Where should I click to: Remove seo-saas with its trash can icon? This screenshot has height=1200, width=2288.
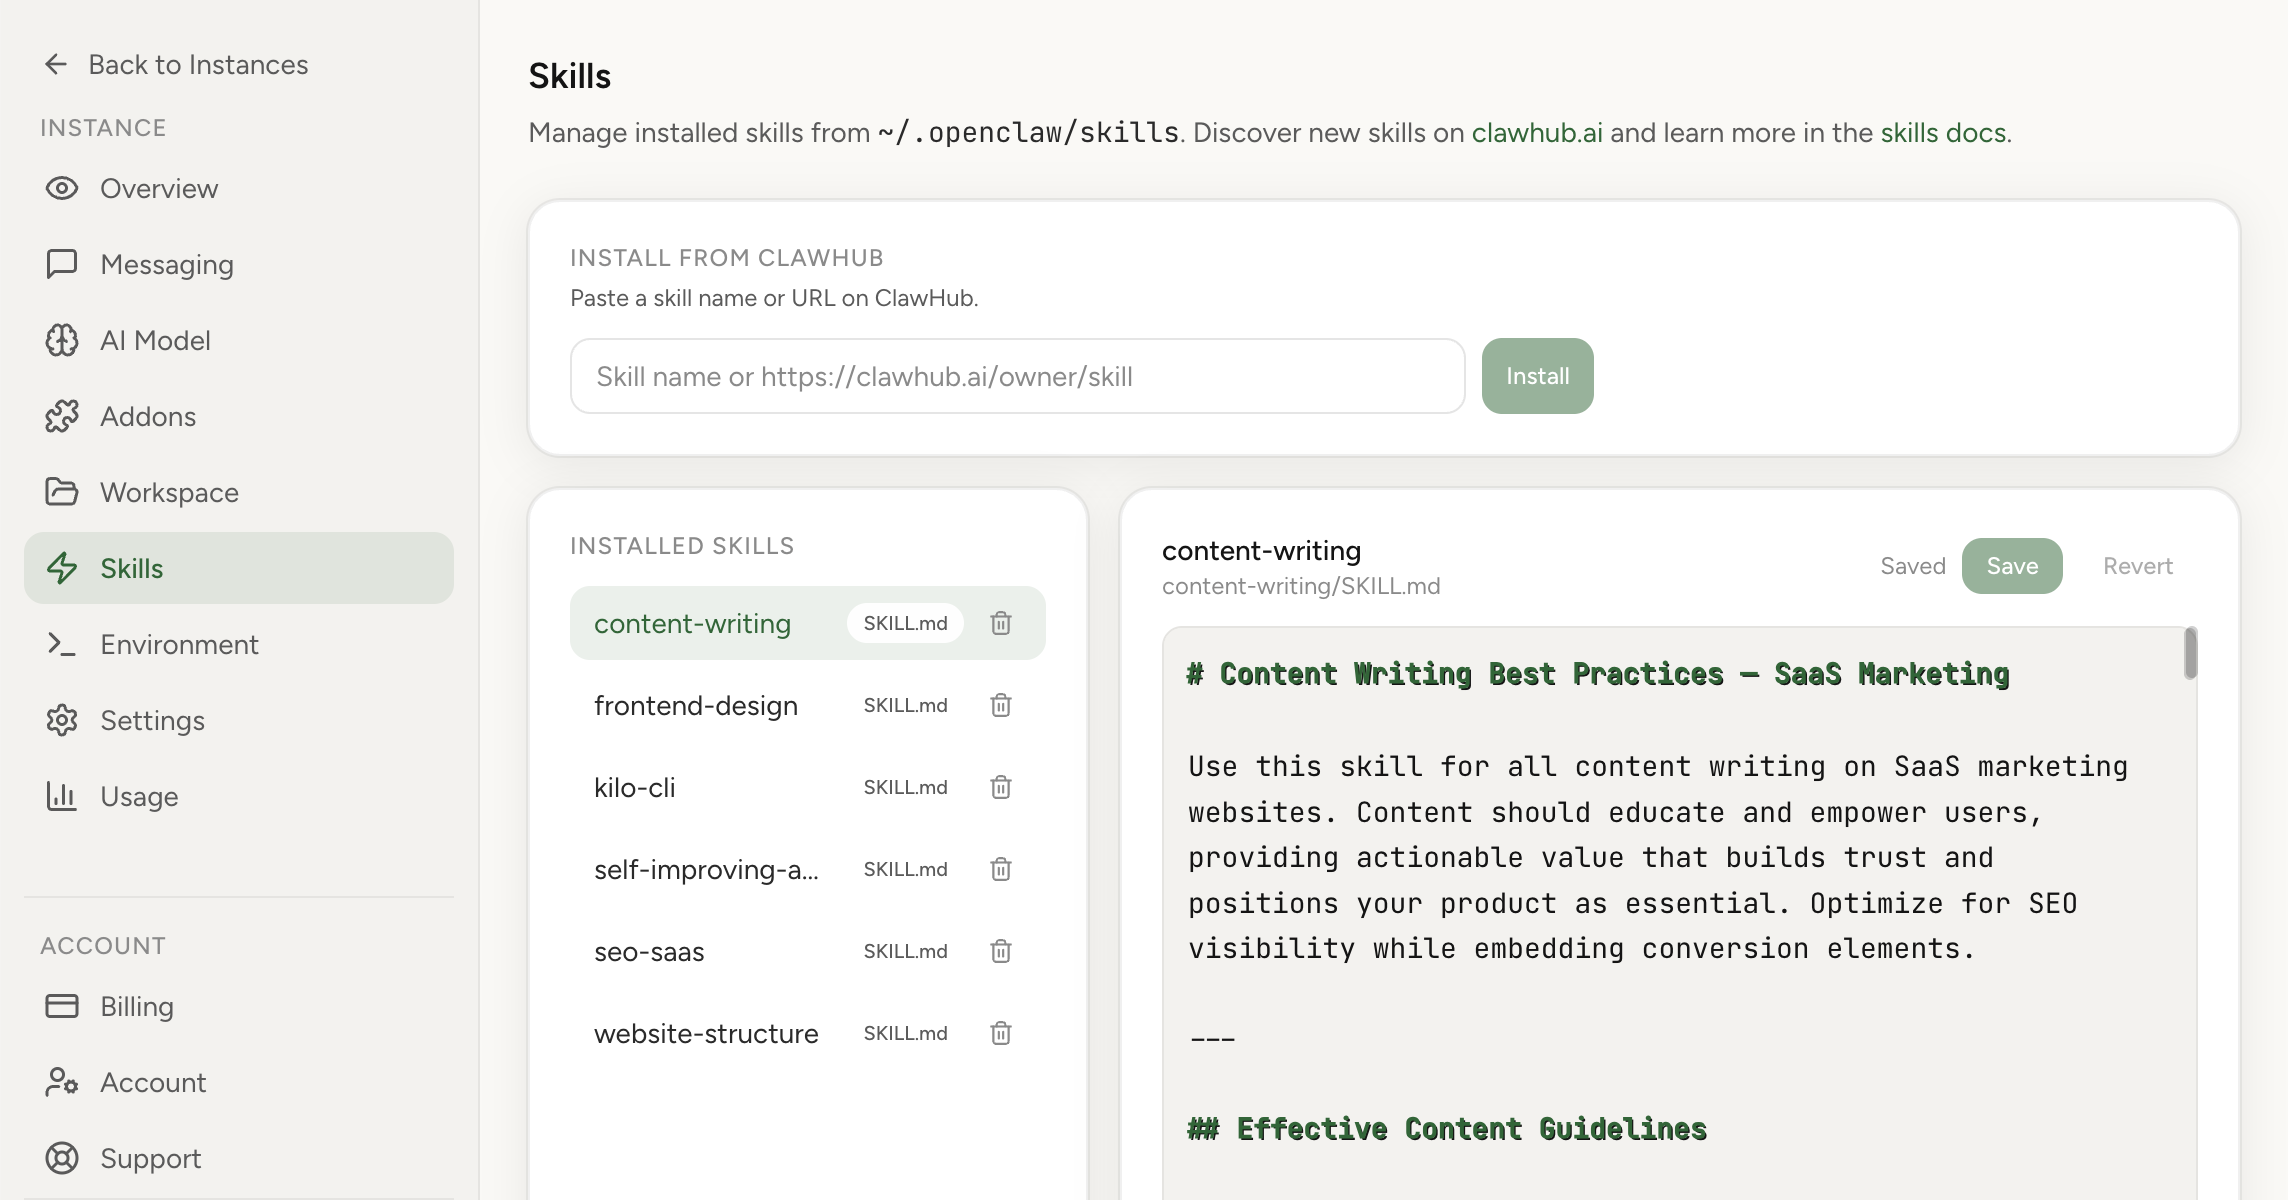[1000, 951]
